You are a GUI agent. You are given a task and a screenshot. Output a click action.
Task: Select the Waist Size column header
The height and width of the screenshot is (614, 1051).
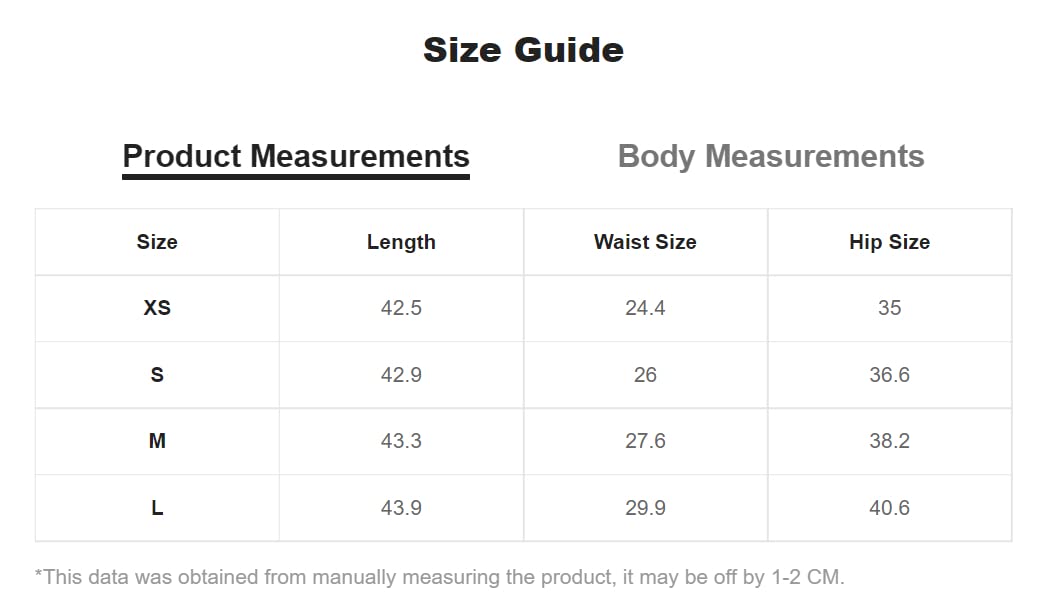645,242
